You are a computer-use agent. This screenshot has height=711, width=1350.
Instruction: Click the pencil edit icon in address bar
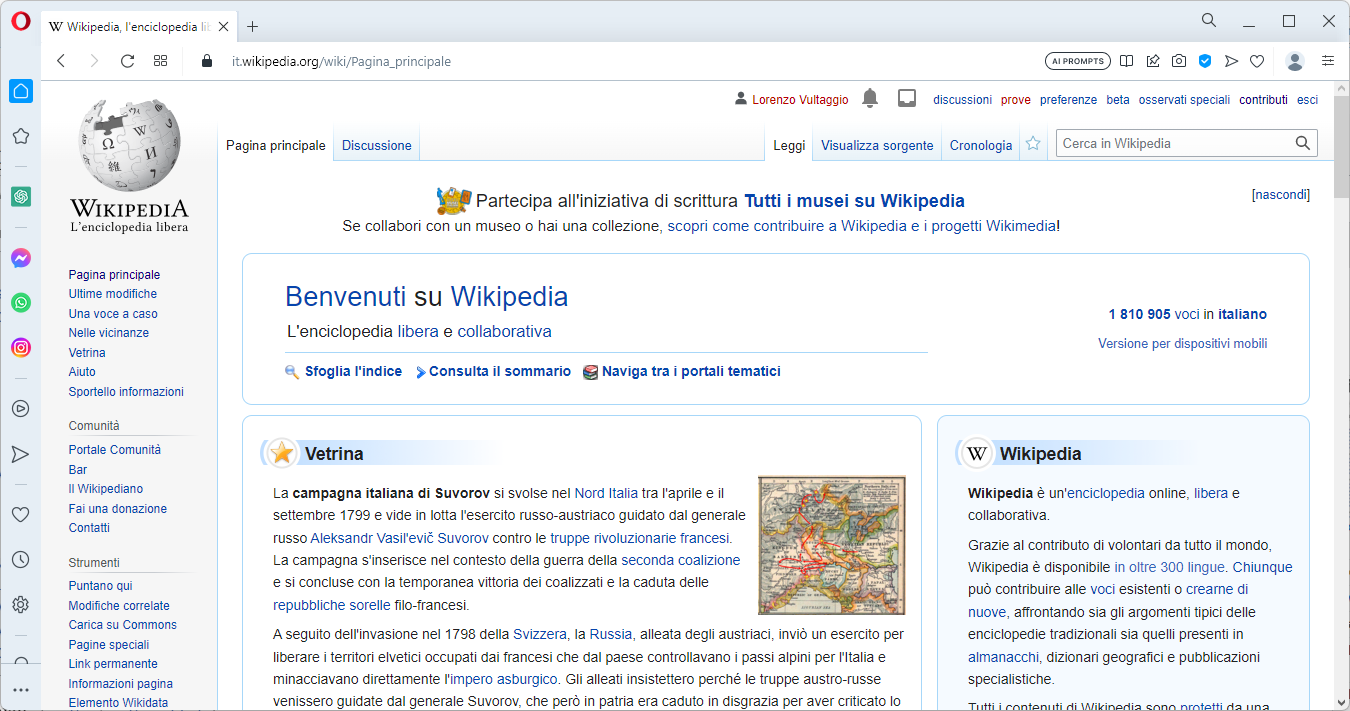coord(1153,61)
